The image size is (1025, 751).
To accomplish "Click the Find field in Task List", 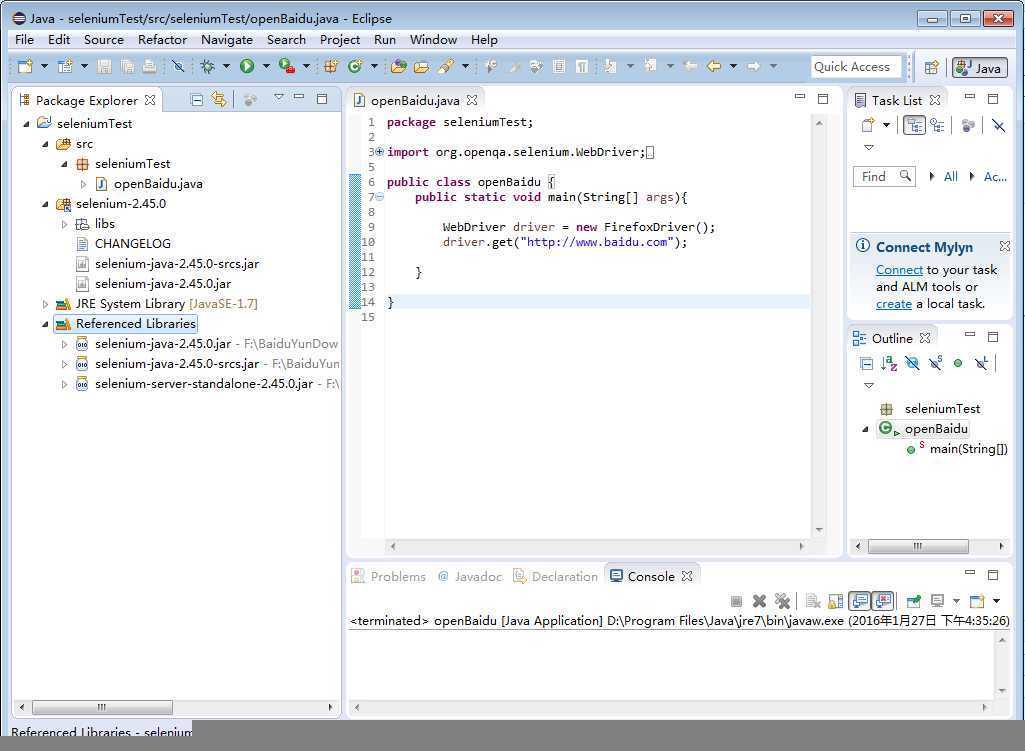I will (x=884, y=176).
